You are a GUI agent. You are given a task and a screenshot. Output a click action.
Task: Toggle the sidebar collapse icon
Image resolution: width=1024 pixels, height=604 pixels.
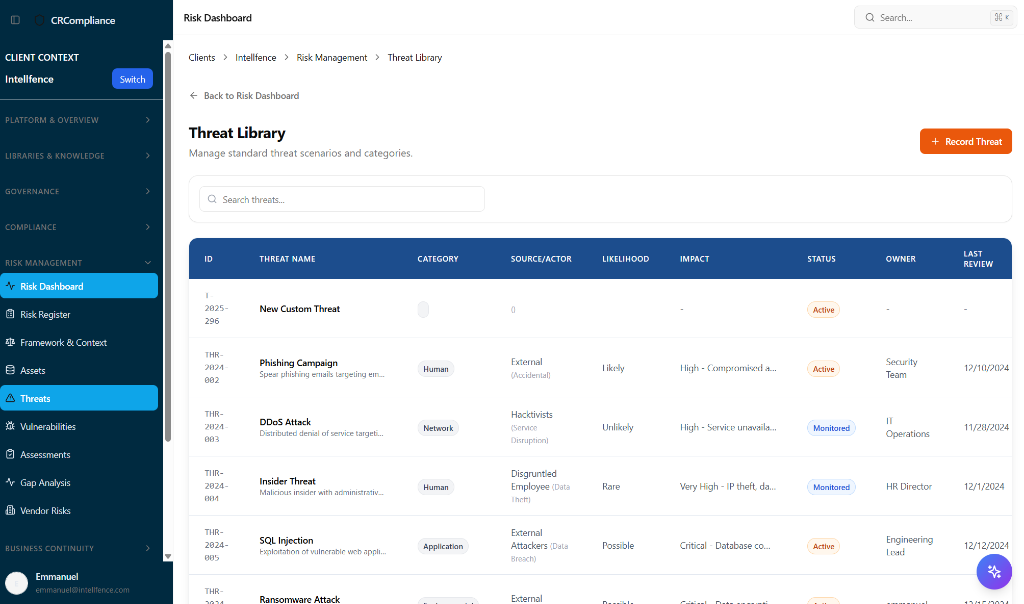(15, 20)
